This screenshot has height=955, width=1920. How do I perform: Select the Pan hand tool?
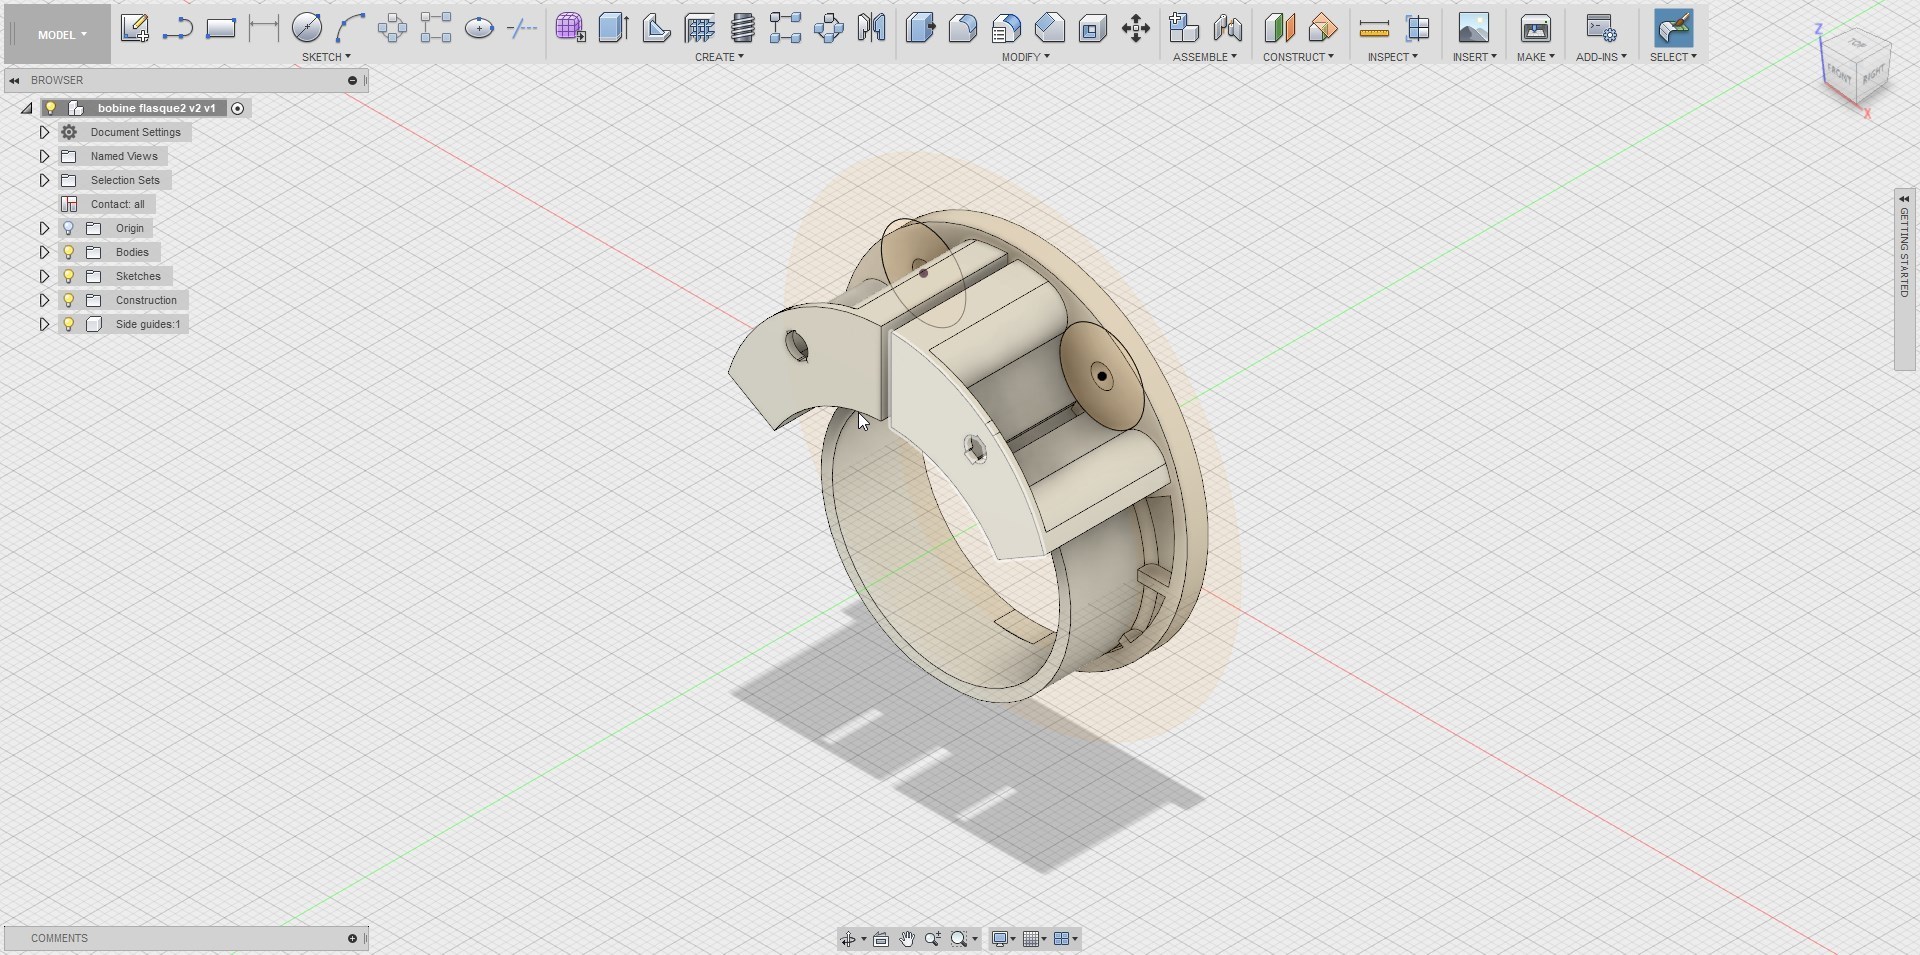906,939
